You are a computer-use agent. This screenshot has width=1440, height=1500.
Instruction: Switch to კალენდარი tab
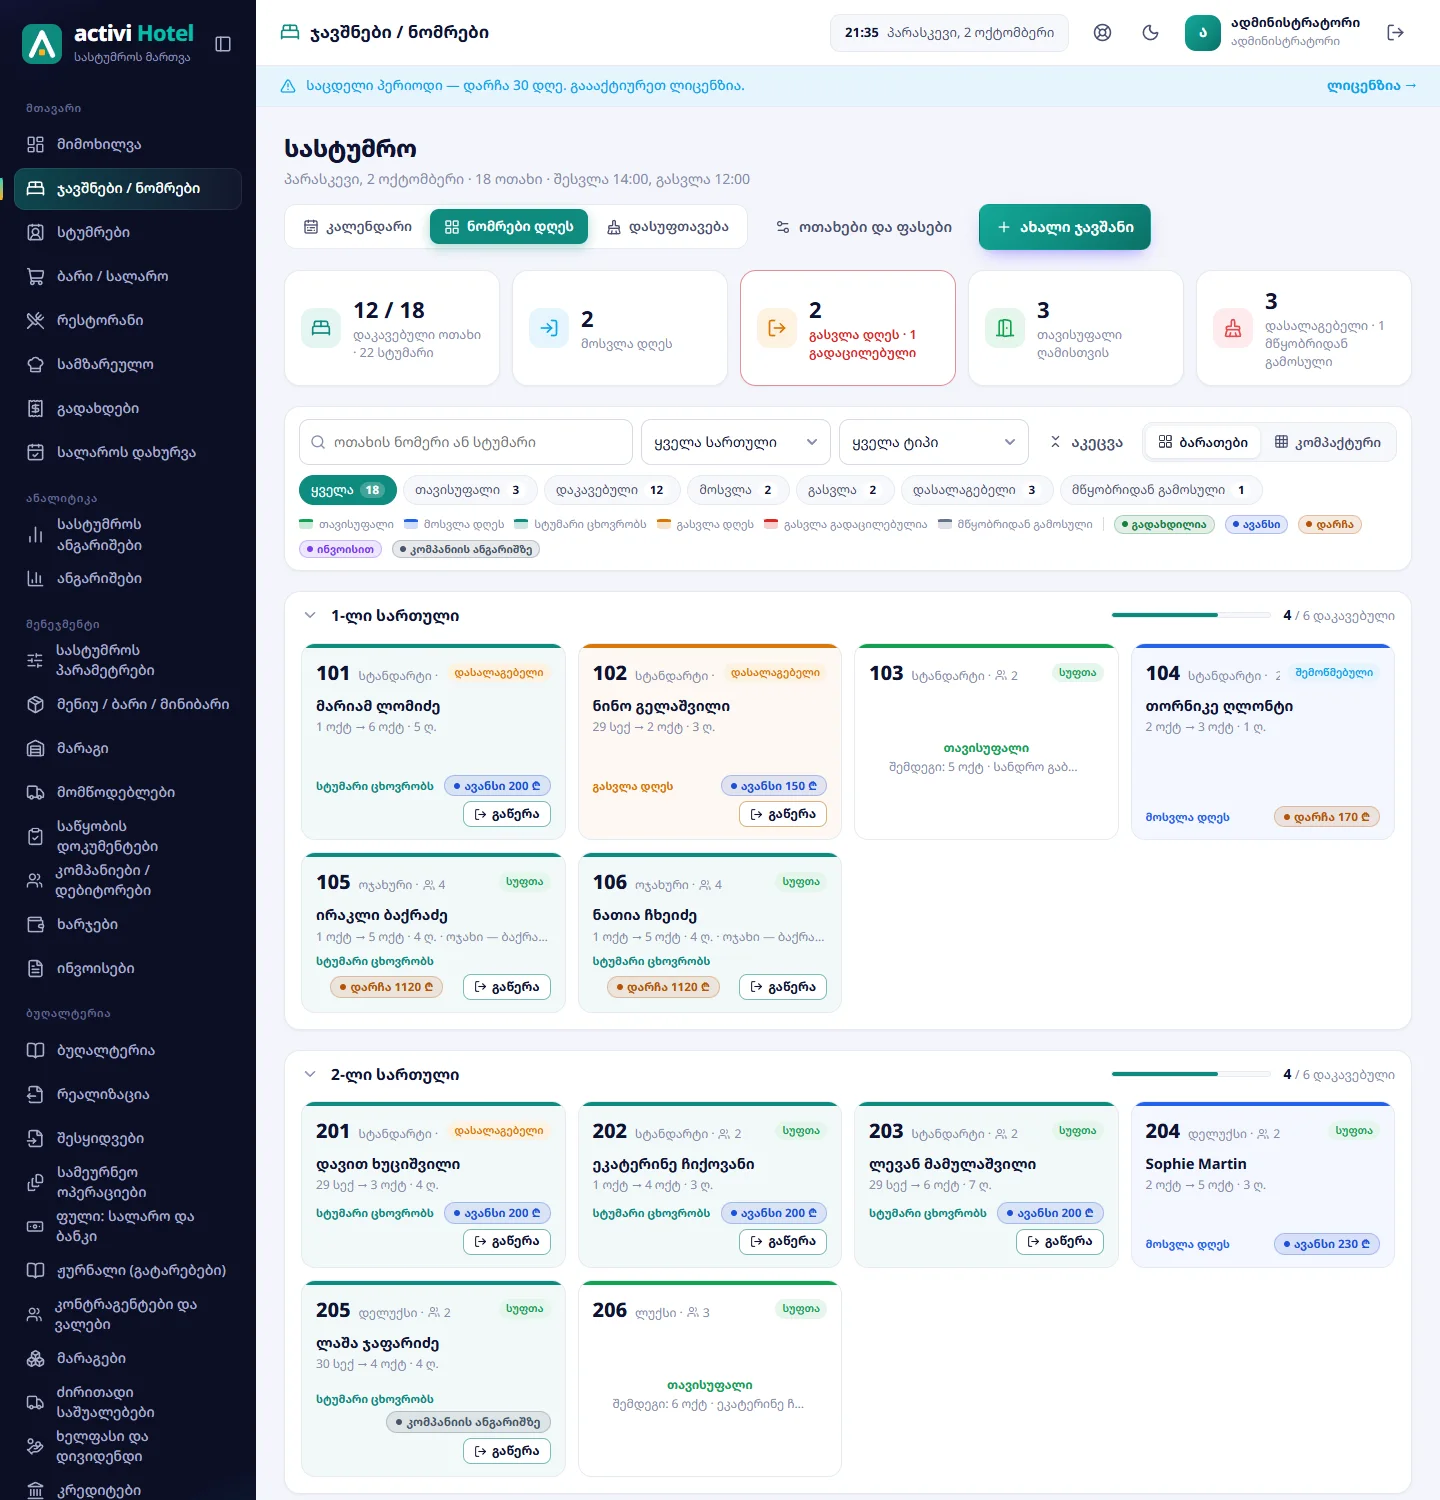358,227
